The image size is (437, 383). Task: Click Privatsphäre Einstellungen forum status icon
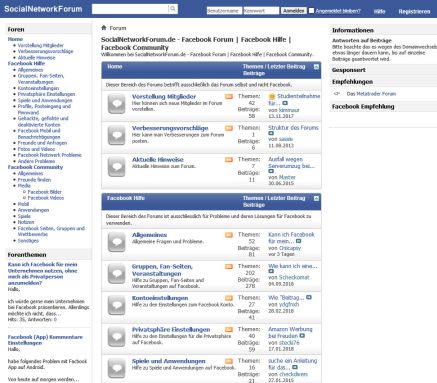point(116,337)
